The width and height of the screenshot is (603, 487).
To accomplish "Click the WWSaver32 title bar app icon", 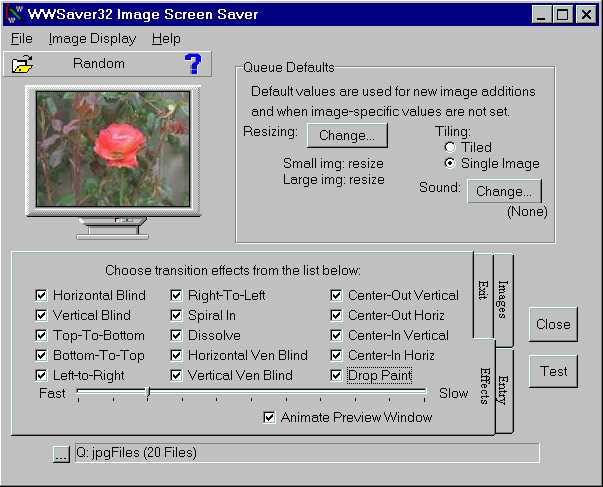I will coord(15,14).
